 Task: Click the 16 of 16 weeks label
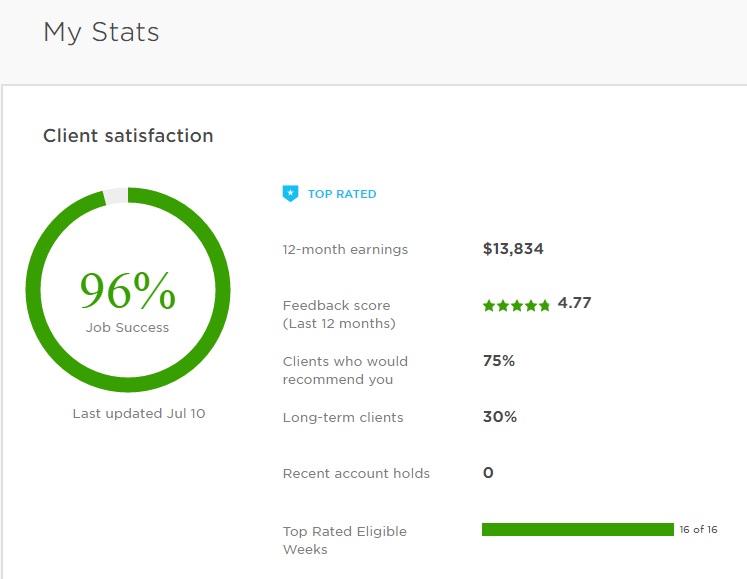tap(698, 530)
